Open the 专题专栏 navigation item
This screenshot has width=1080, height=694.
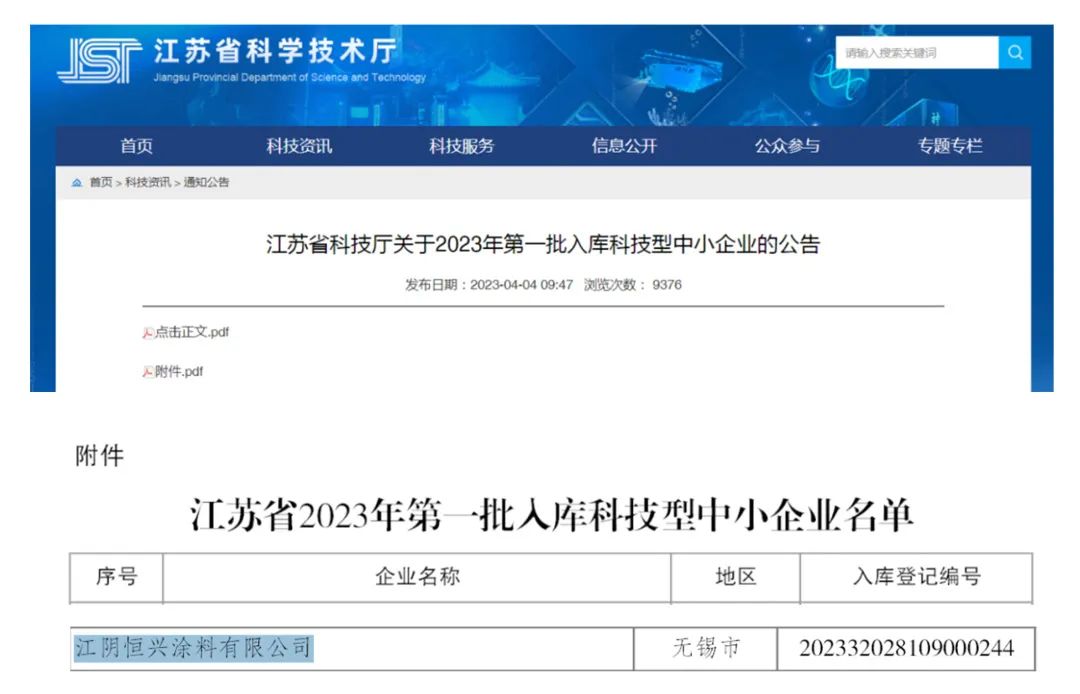(950, 146)
